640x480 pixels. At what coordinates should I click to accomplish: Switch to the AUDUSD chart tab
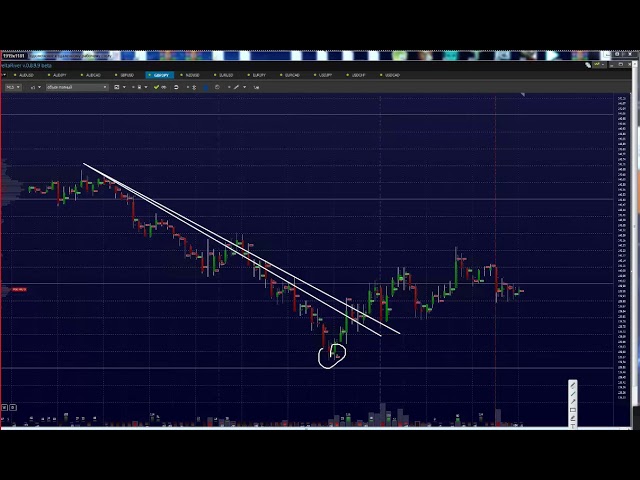coord(27,75)
